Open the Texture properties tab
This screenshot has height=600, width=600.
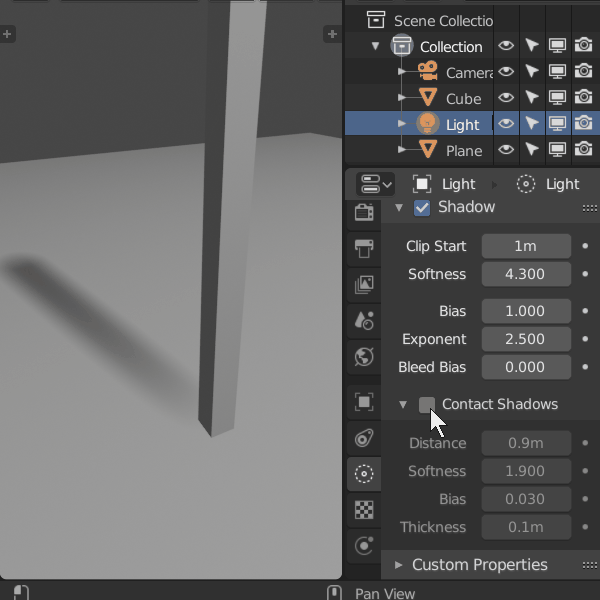tap(364, 510)
